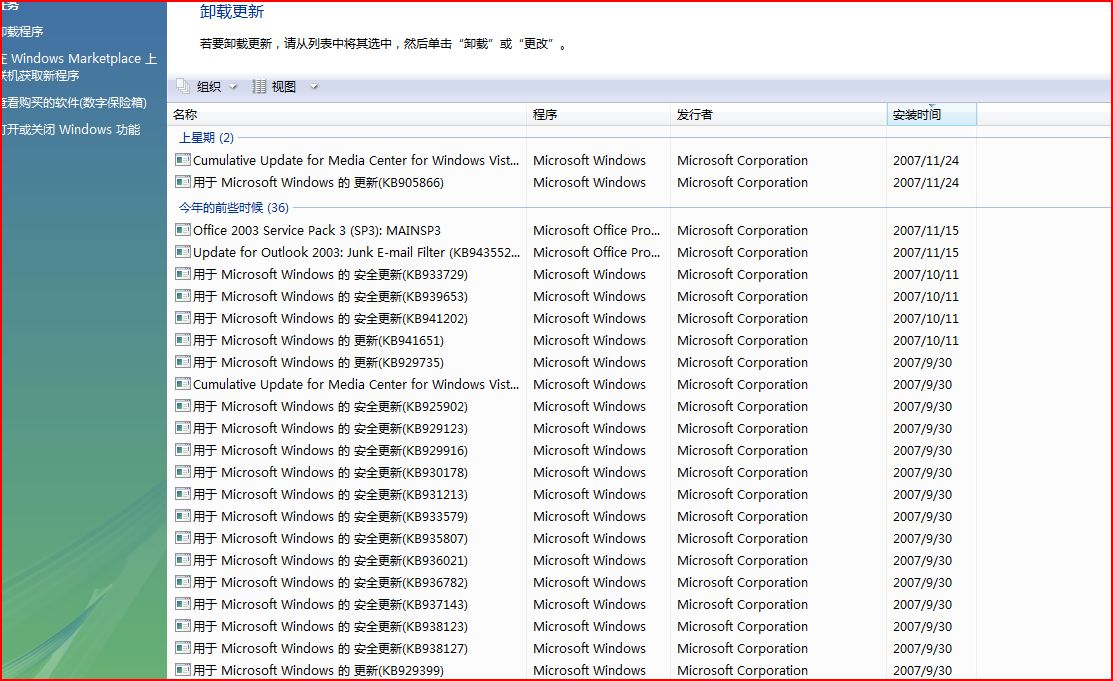Click the icon for Office 2003 Service Pack 3
Image resolution: width=1113 pixels, height=681 pixels.
pos(182,230)
